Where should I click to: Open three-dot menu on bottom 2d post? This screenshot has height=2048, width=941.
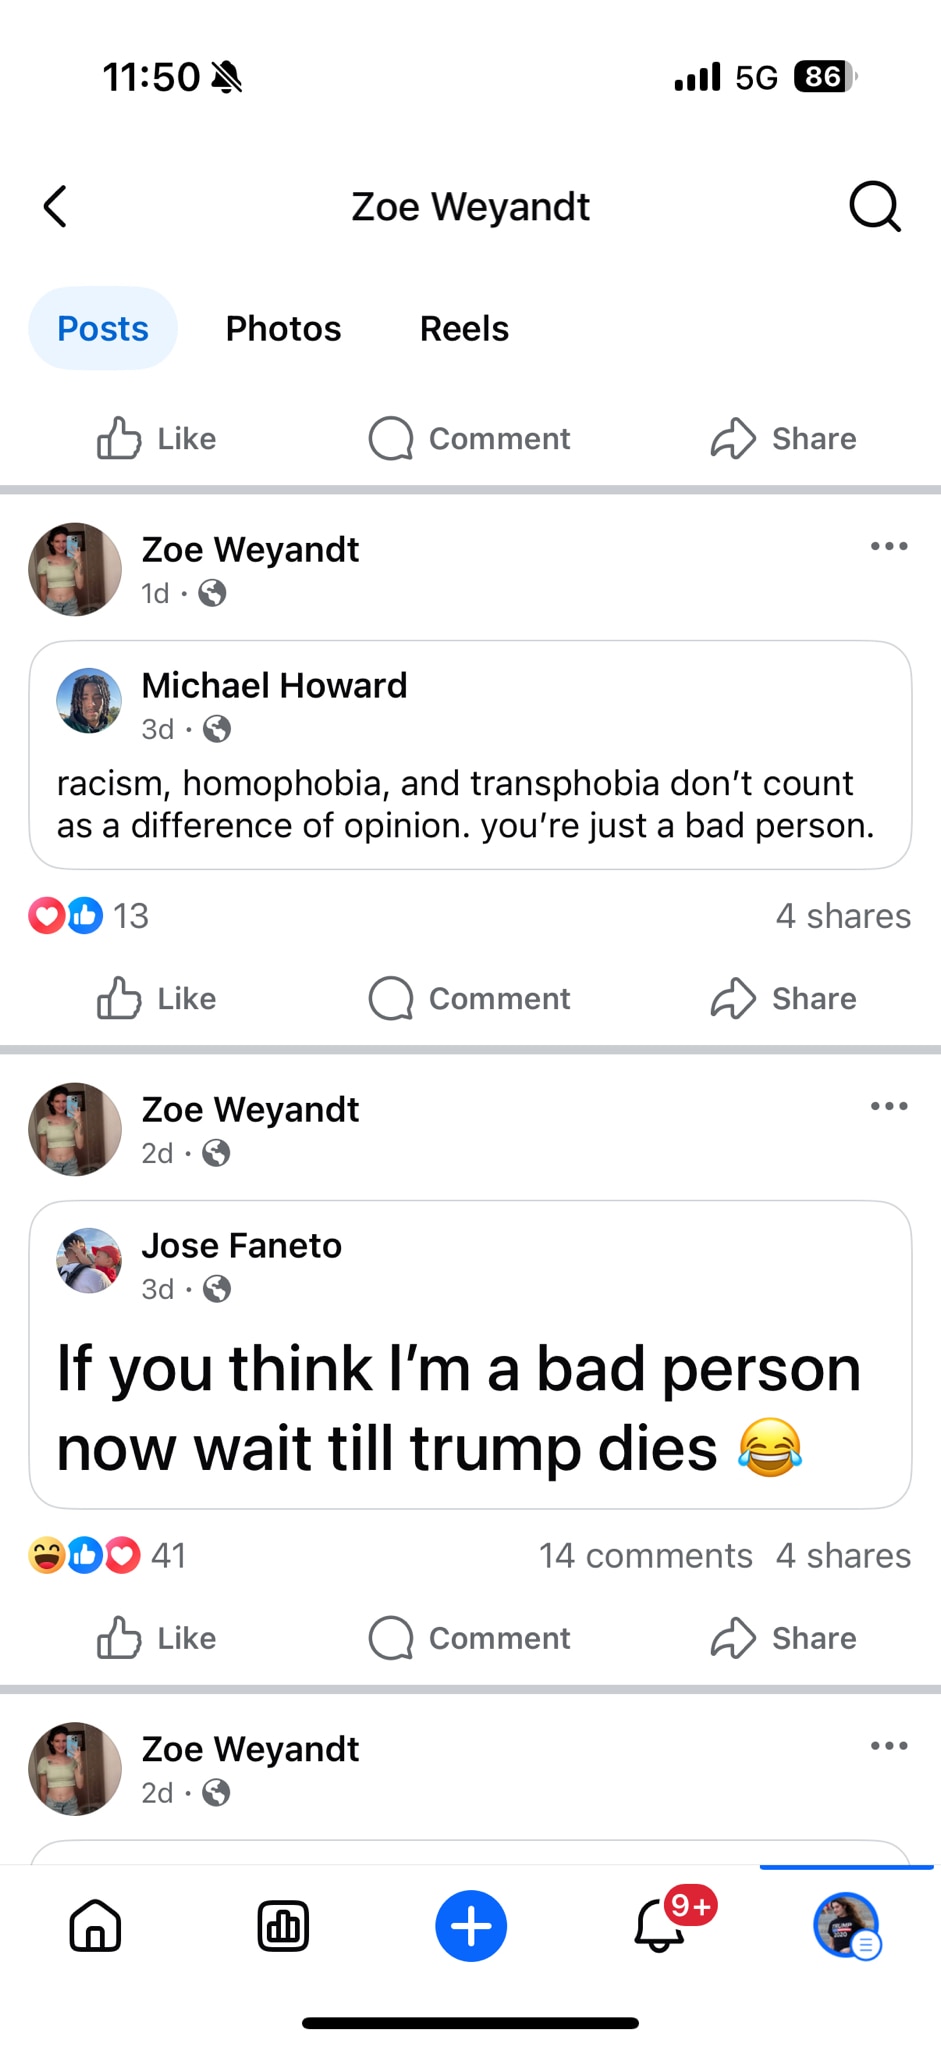pyautogui.click(x=889, y=1746)
